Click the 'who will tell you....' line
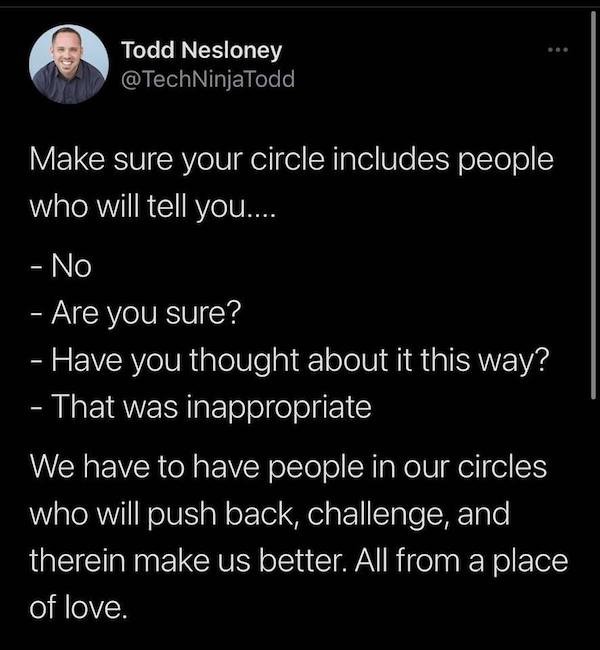The width and height of the screenshot is (600, 650). (x=152, y=207)
